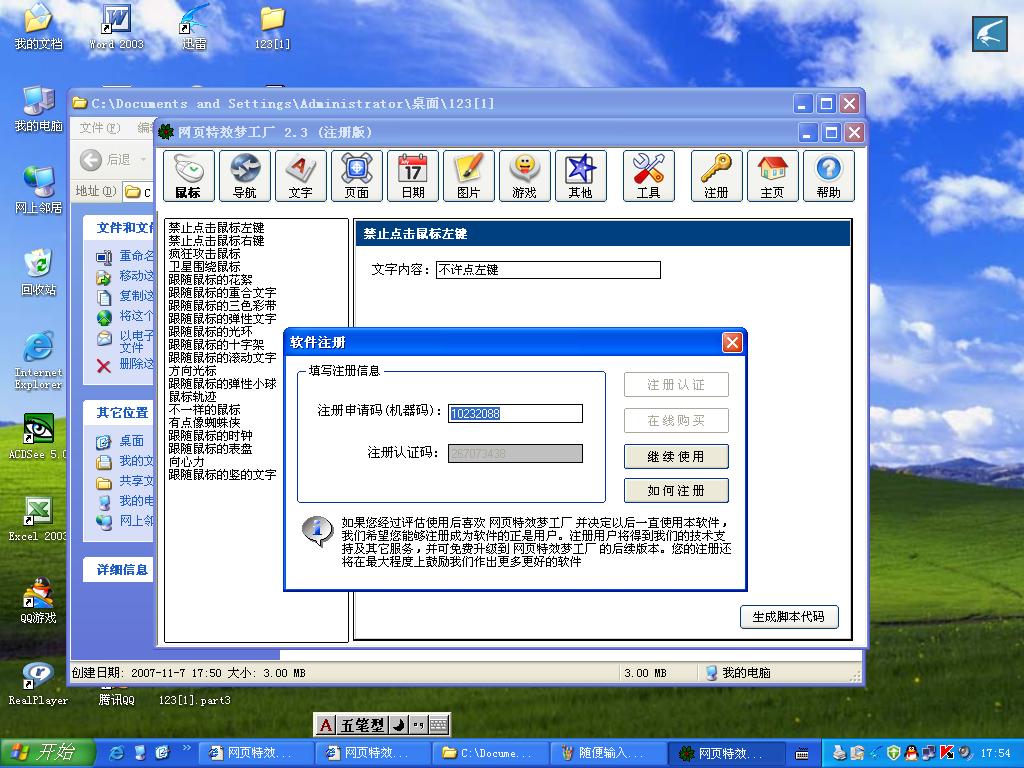Select 跟随鼠标的时钟 list item
Image resolution: width=1024 pixels, height=768 pixels.
pos(210,436)
